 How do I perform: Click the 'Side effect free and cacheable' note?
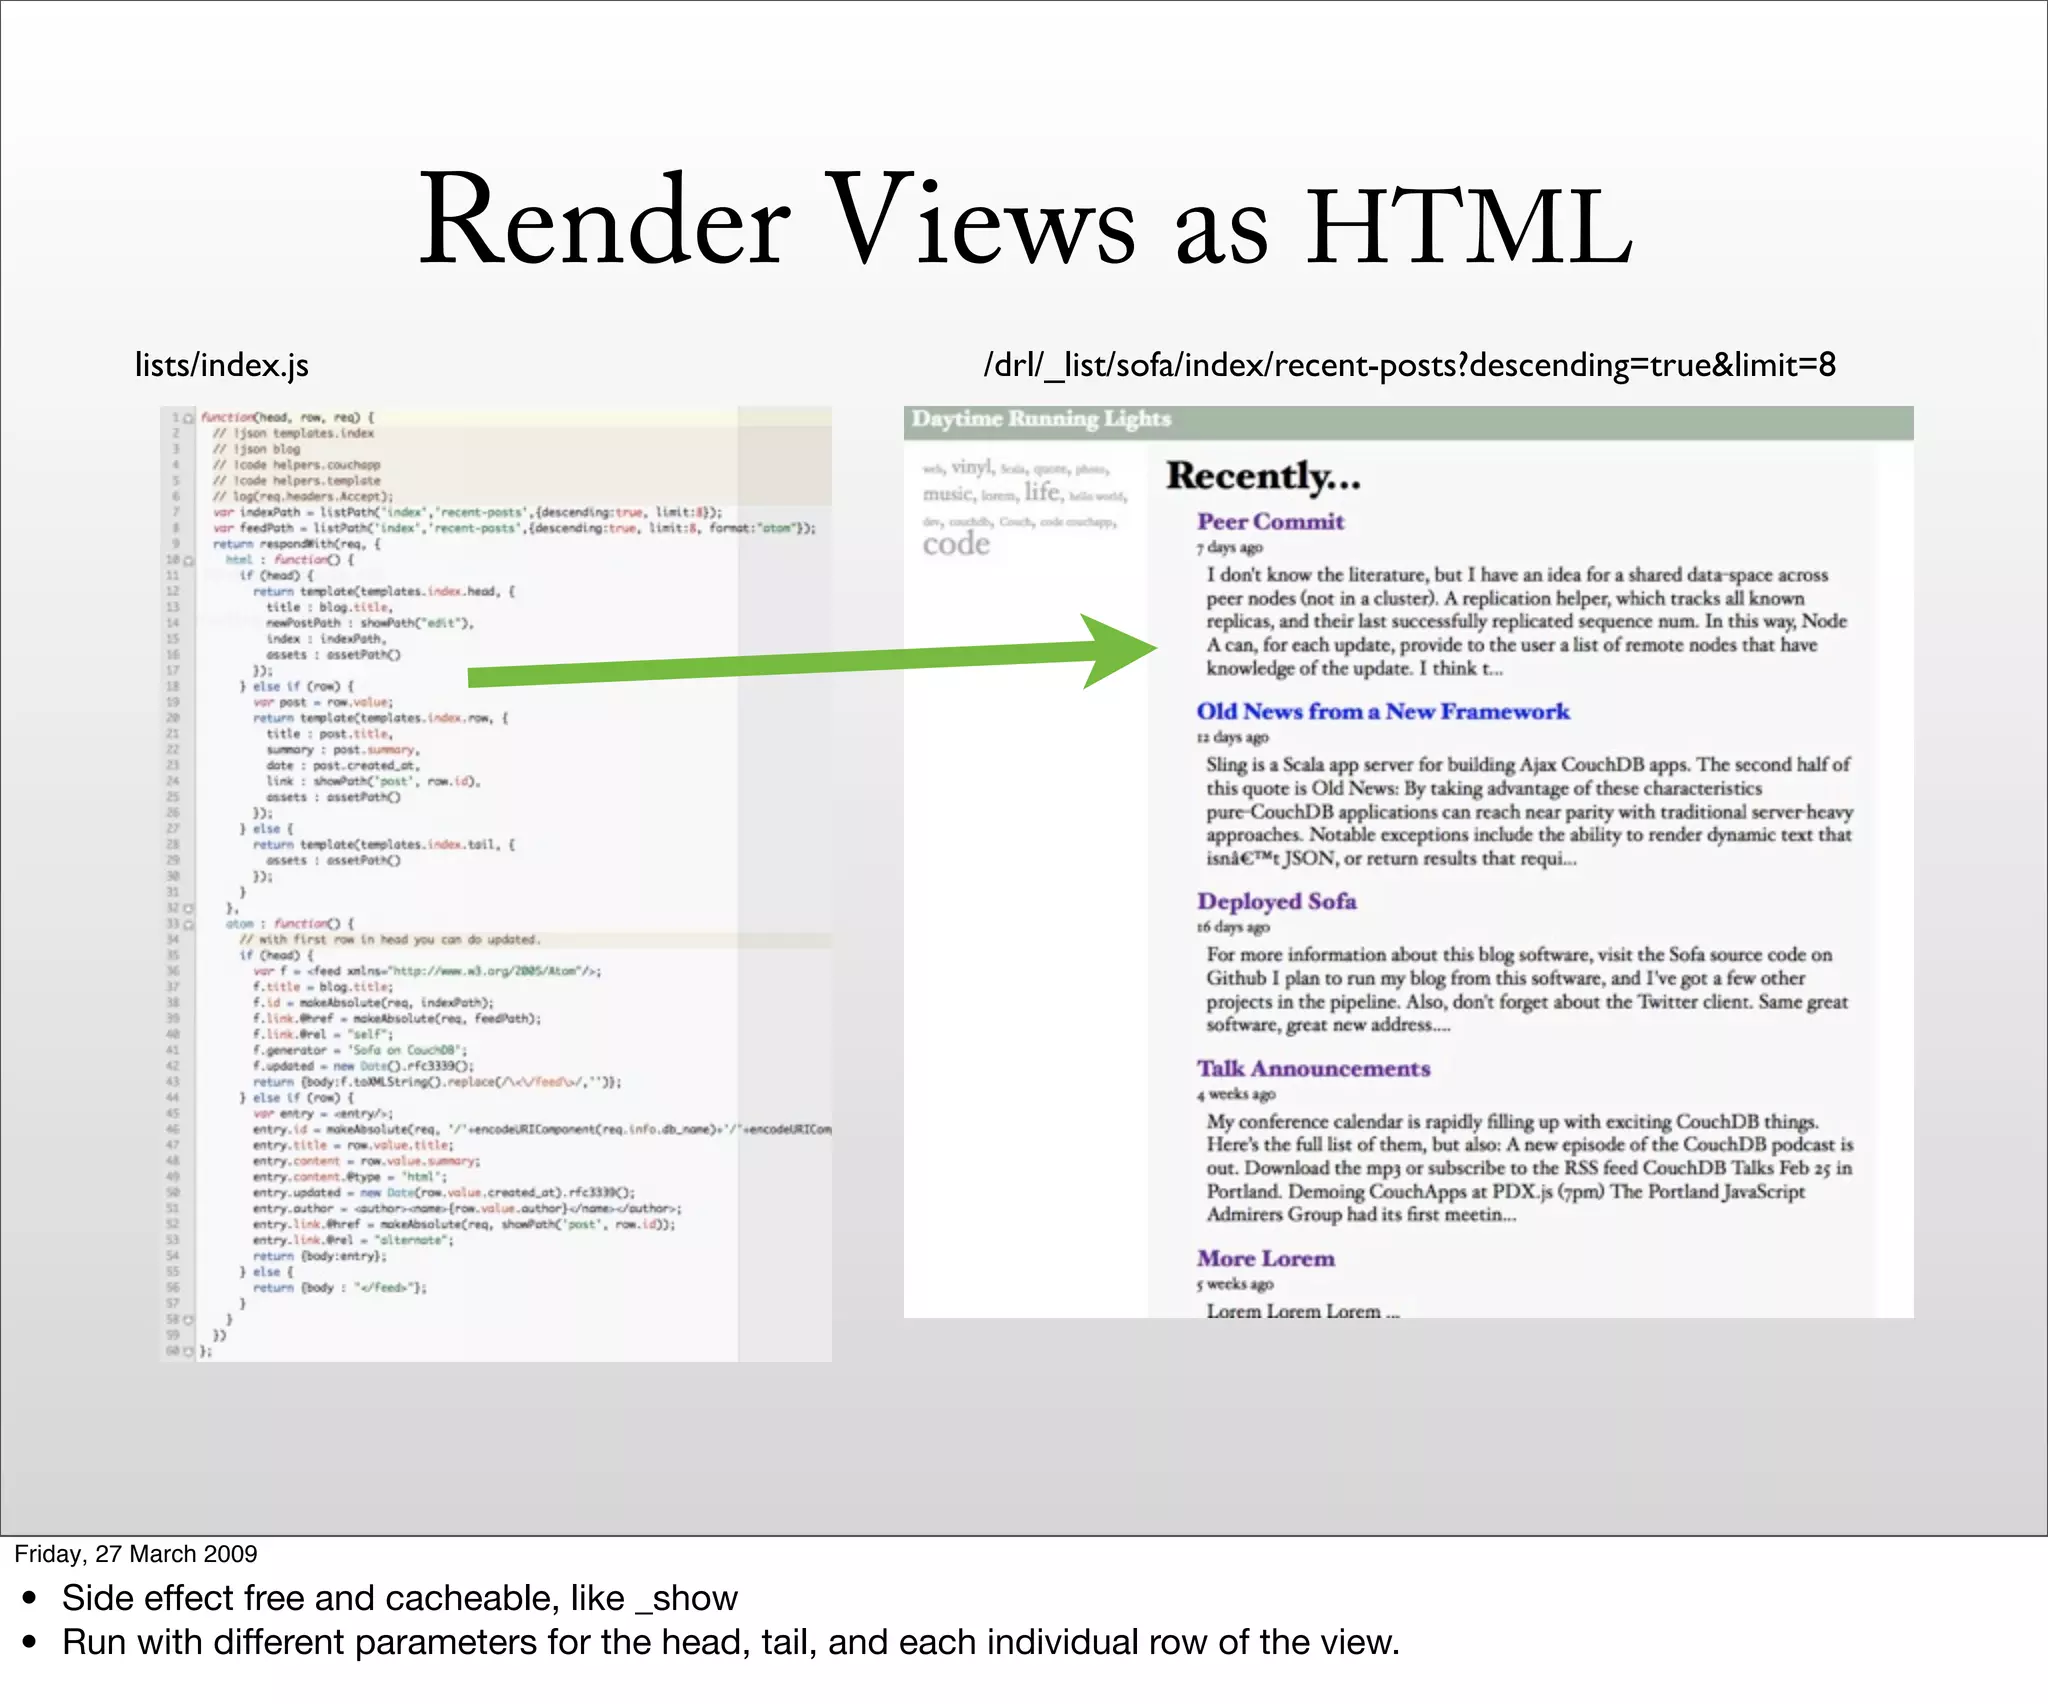(400, 1598)
